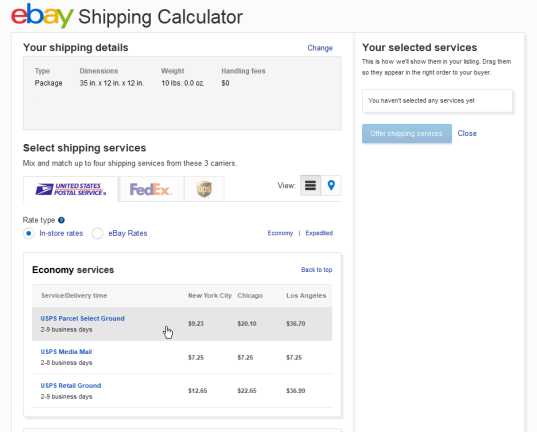Select USPS Parcel Select Ground service
This screenshot has height=432, width=537.
click(83, 318)
